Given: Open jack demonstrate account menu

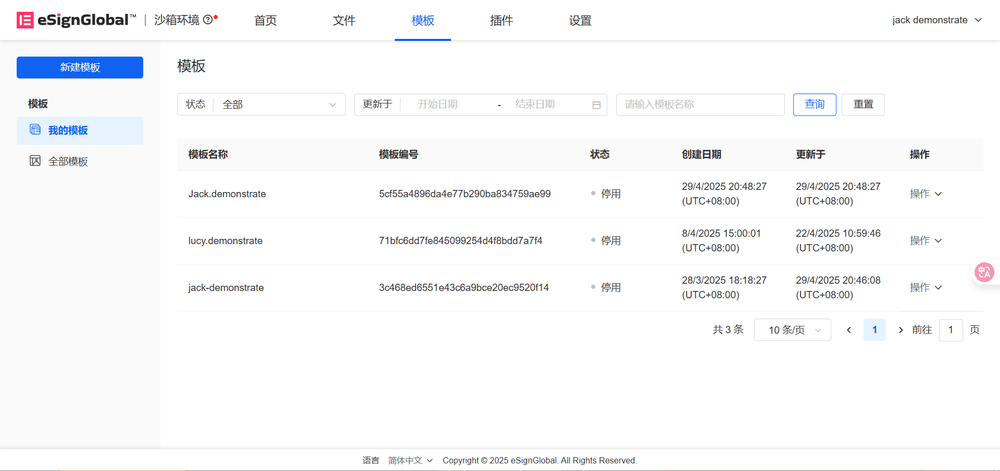Looking at the screenshot, I should 936,20.
